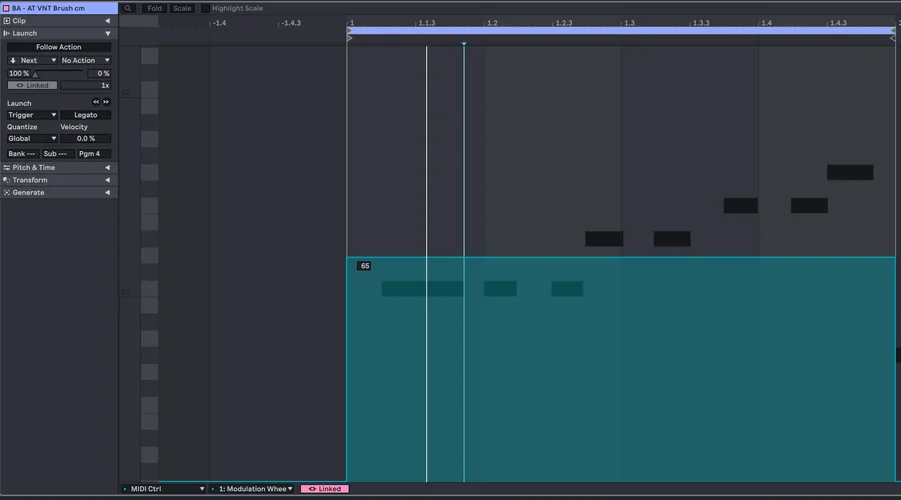Click the Launch panel icon
This screenshot has height=500, width=901.
[7, 33]
